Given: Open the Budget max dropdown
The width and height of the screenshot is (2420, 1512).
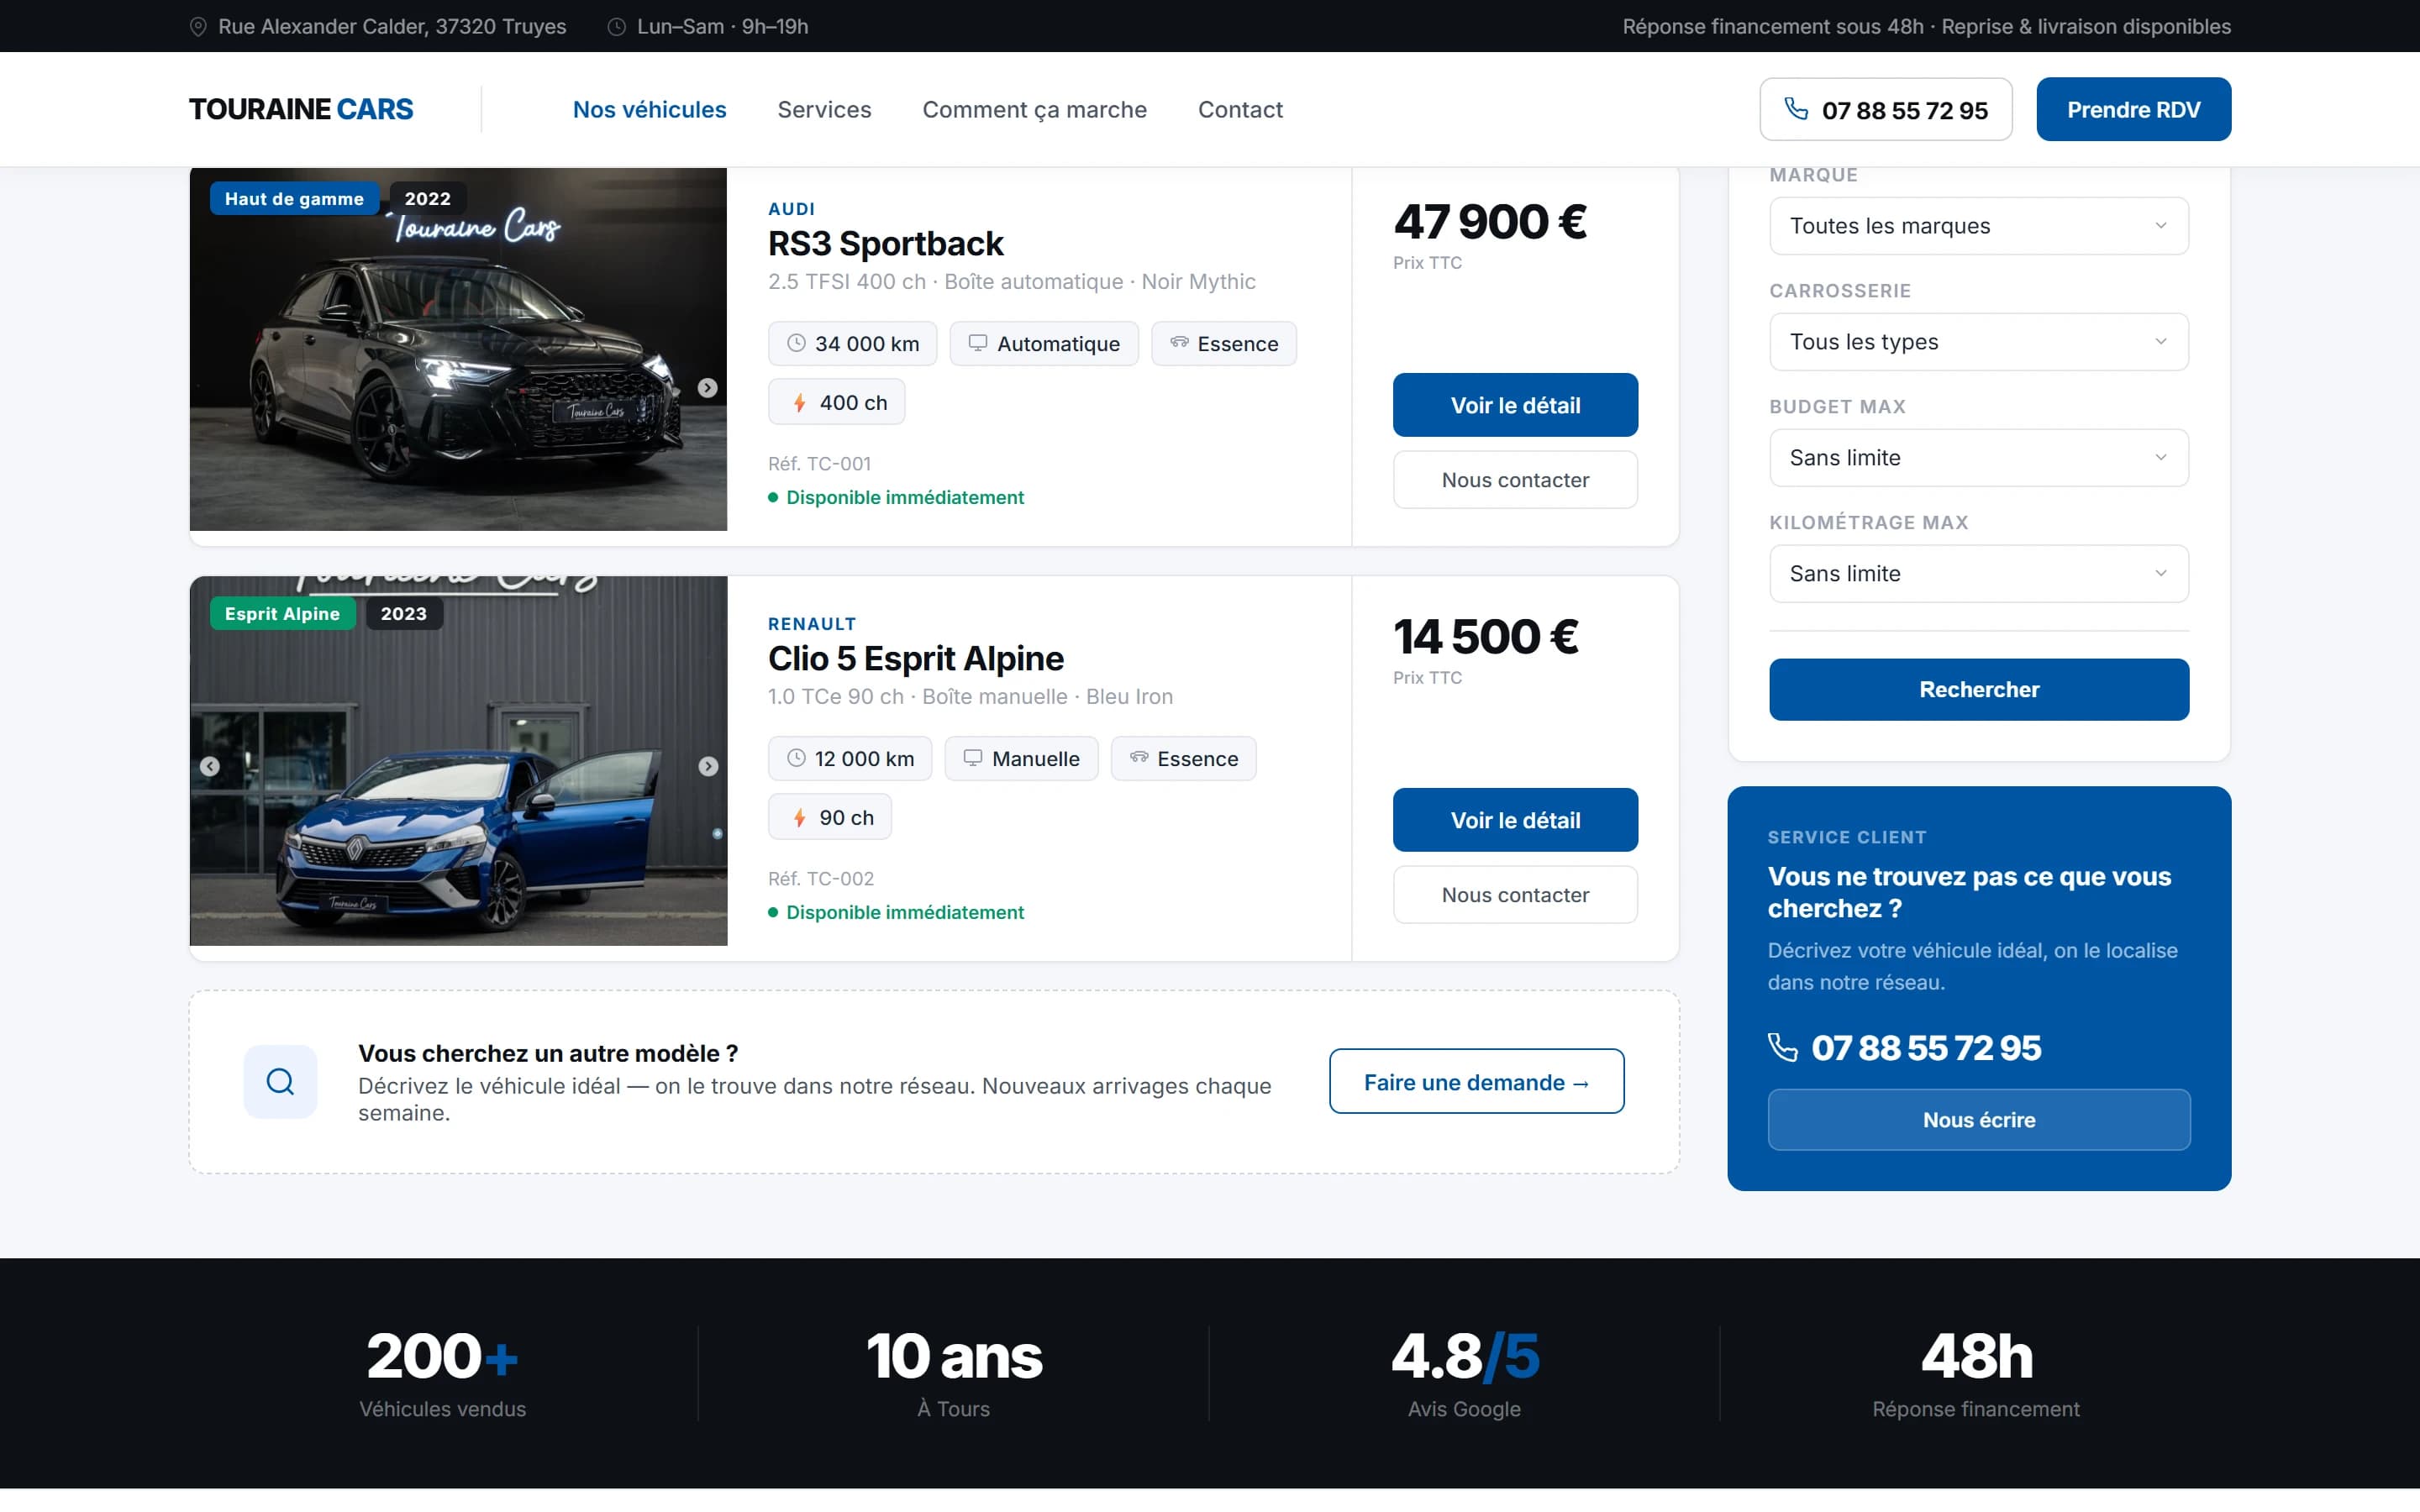Looking at the screenshot, I should tap(1979, 458).
